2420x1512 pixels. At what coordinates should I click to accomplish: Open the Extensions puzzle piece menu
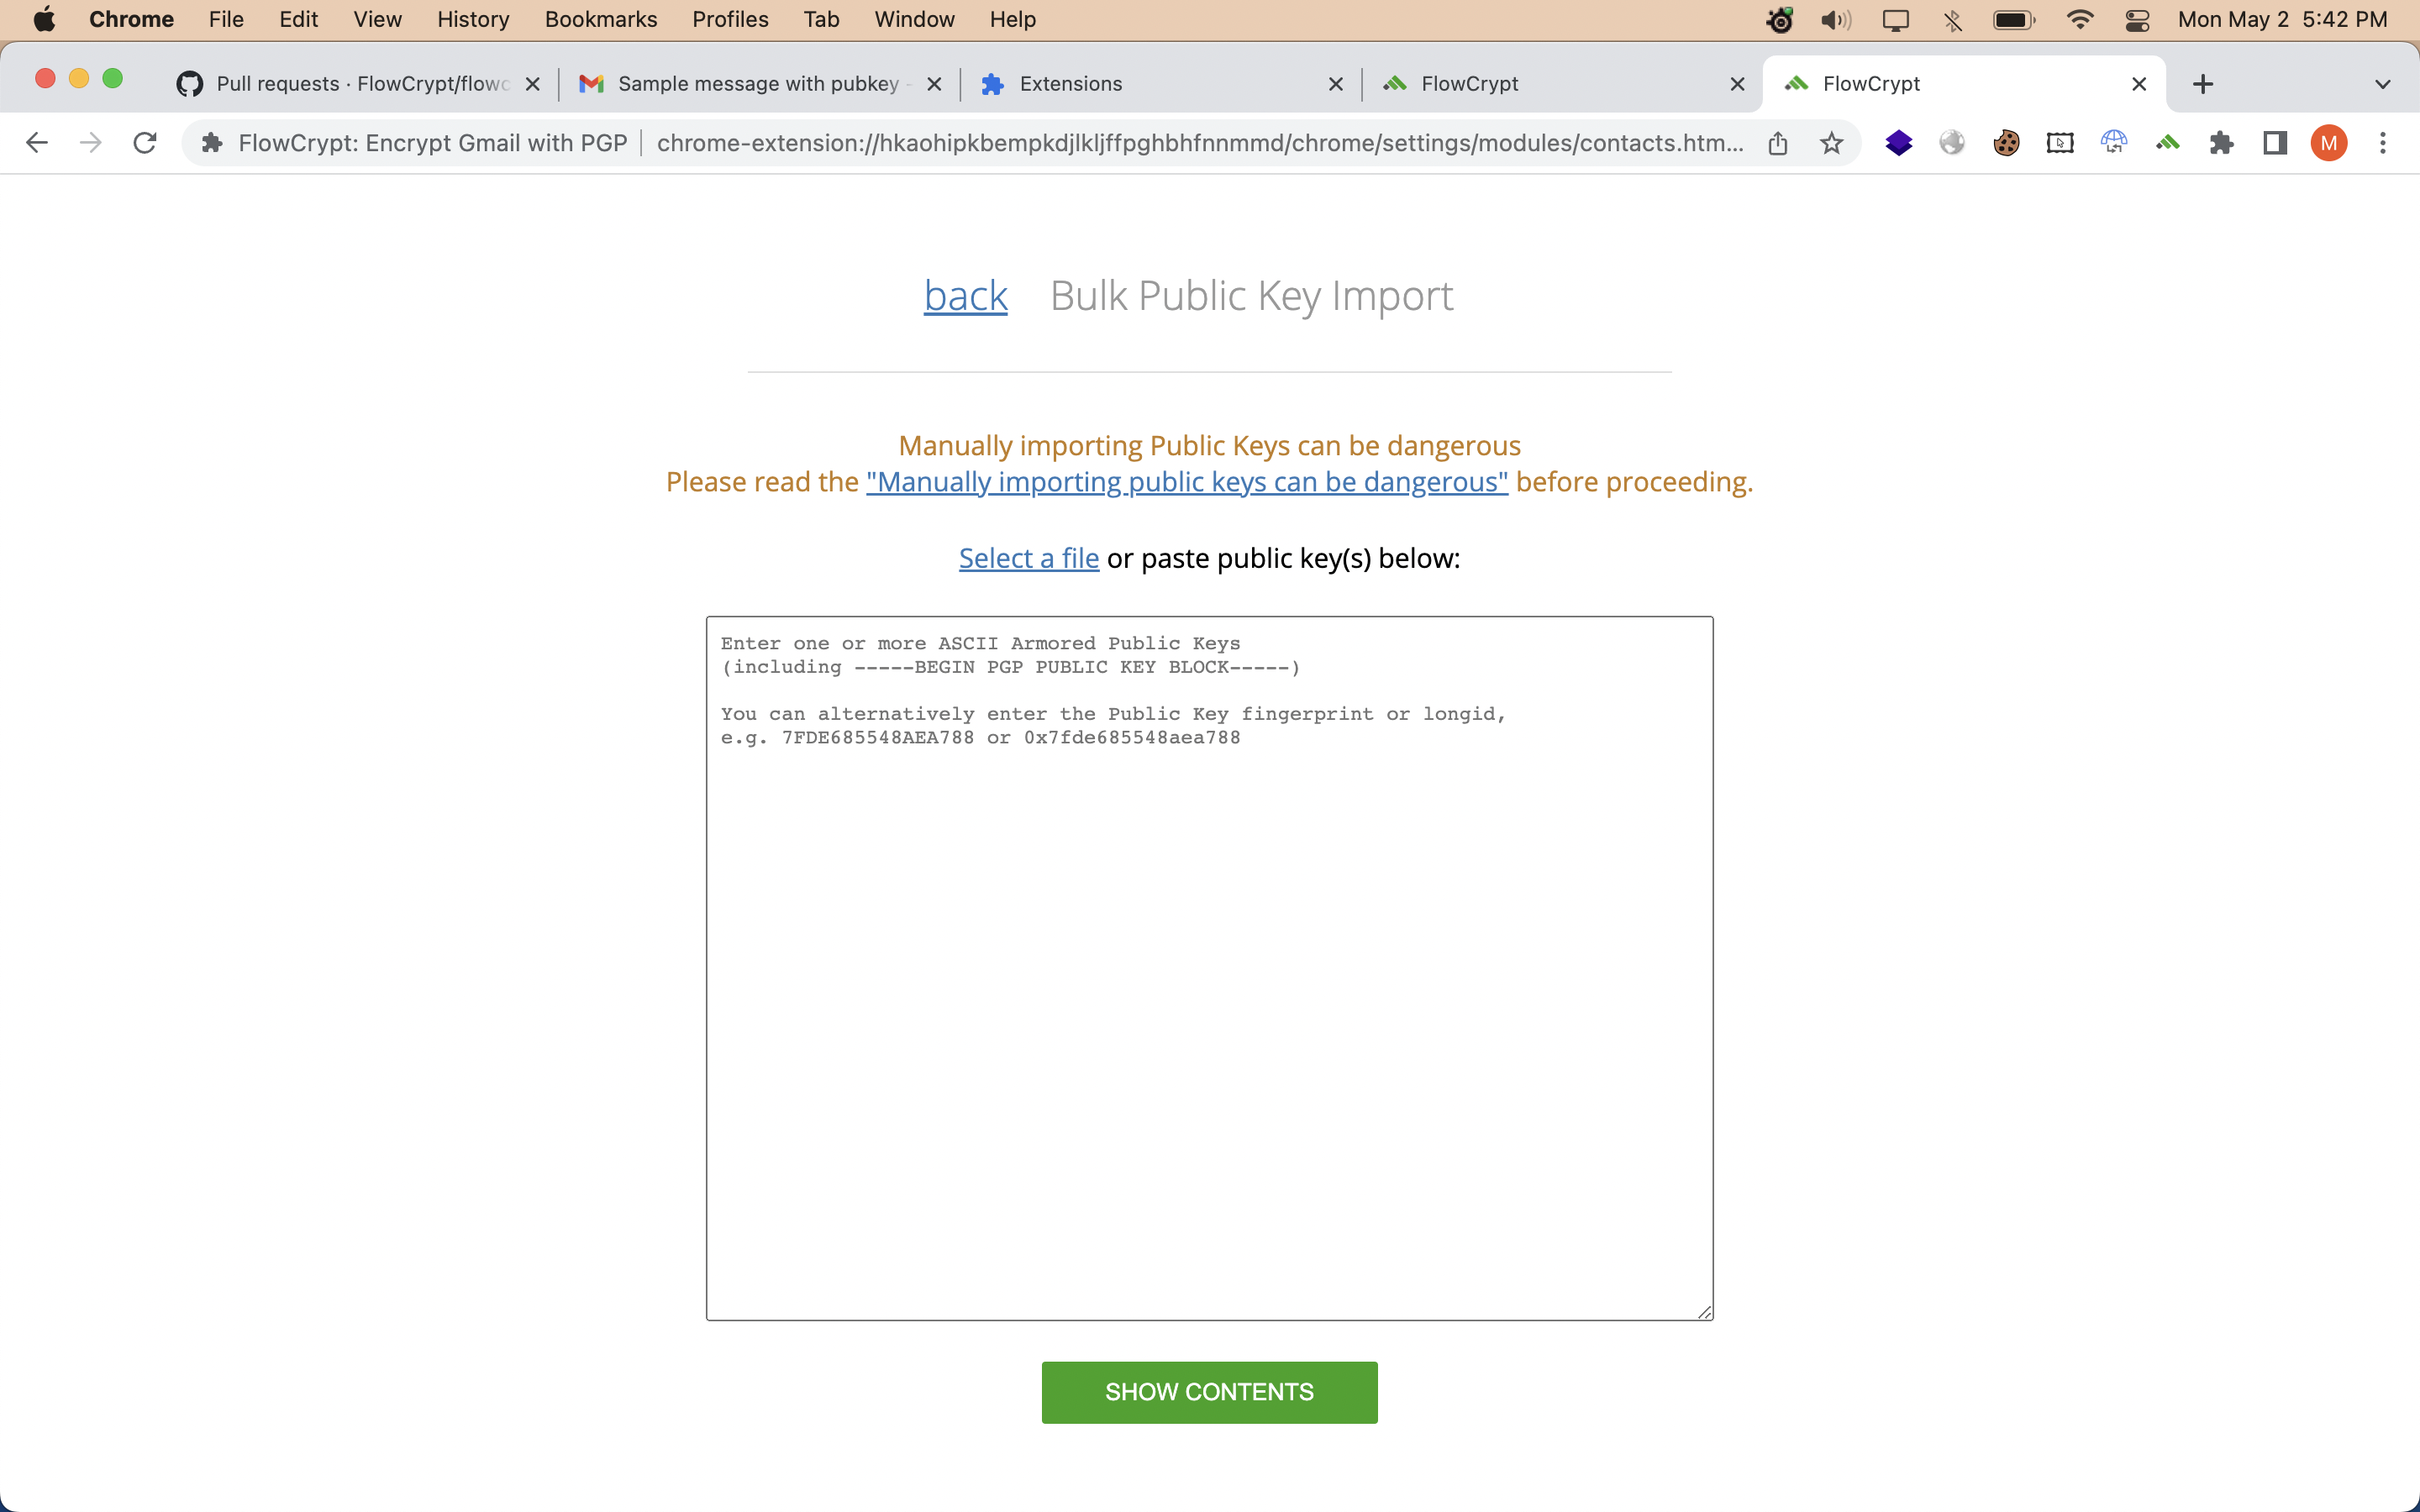pyautogui.click(x=2221, y=143)
